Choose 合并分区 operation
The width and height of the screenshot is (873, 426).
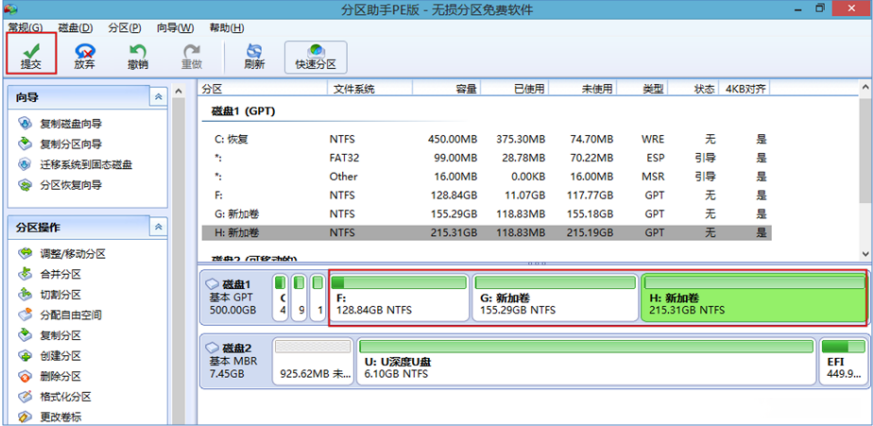61,274
